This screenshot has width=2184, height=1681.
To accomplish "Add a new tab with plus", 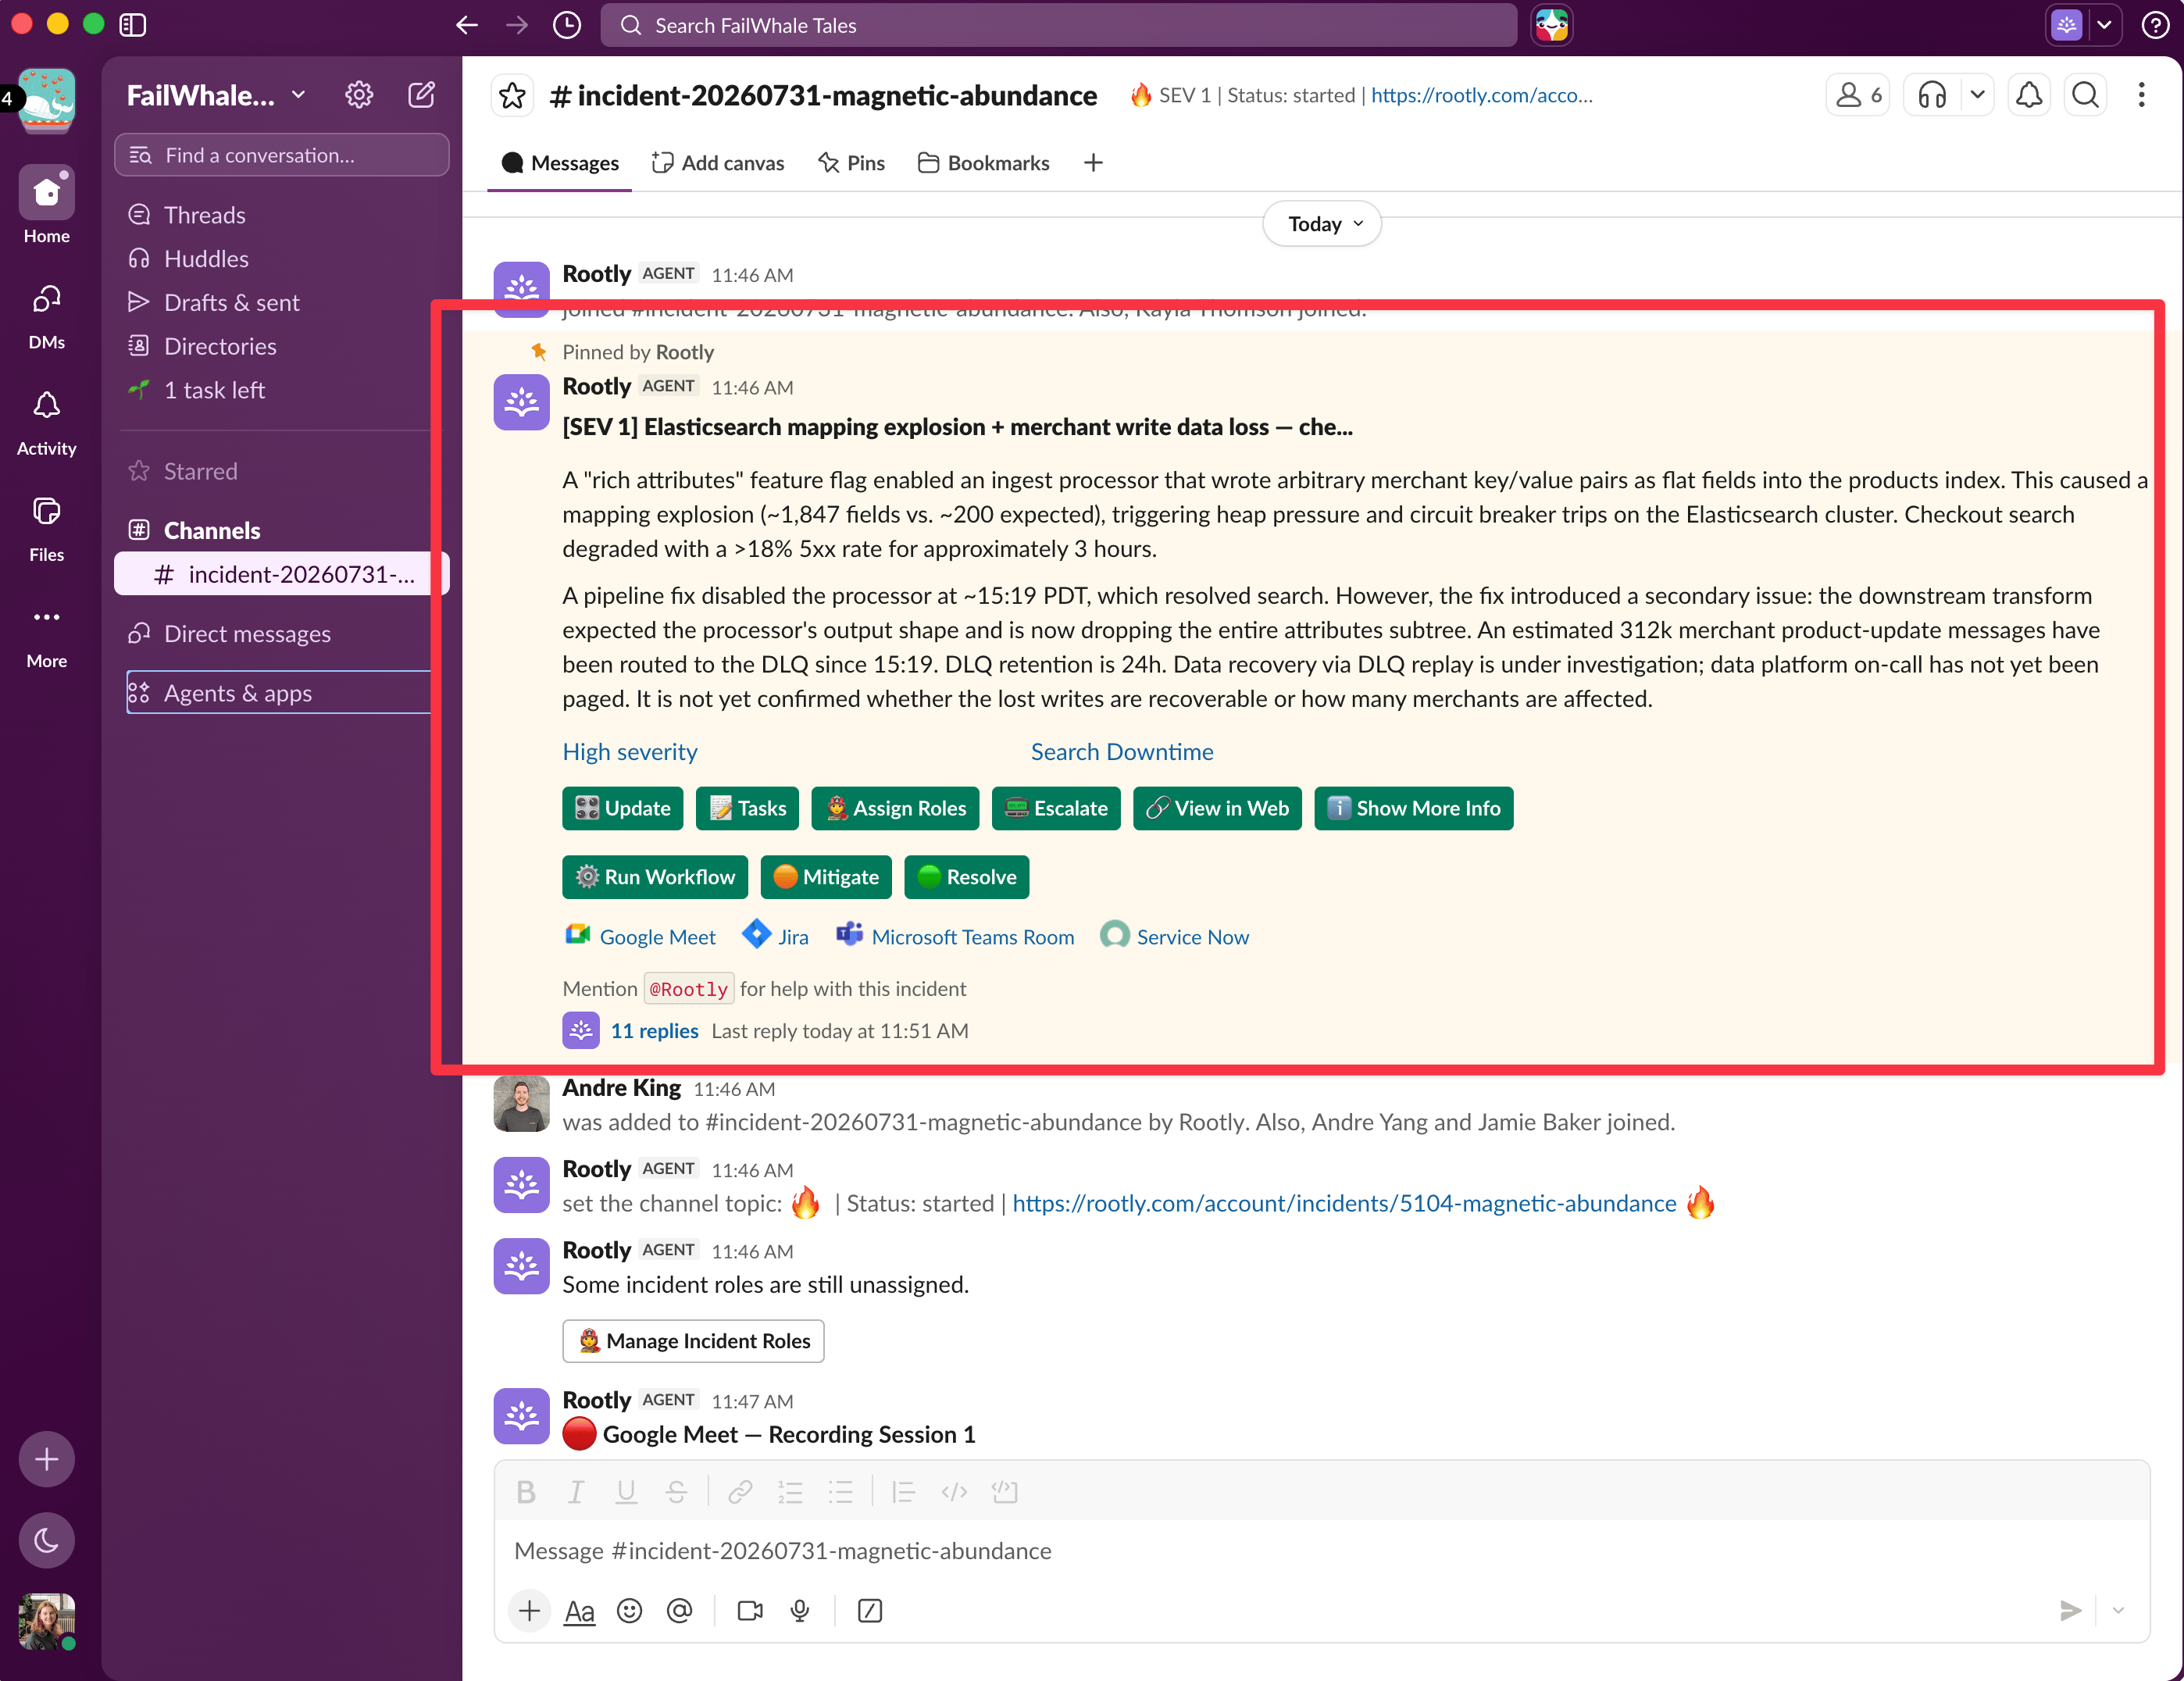I will click(1093, 163).
